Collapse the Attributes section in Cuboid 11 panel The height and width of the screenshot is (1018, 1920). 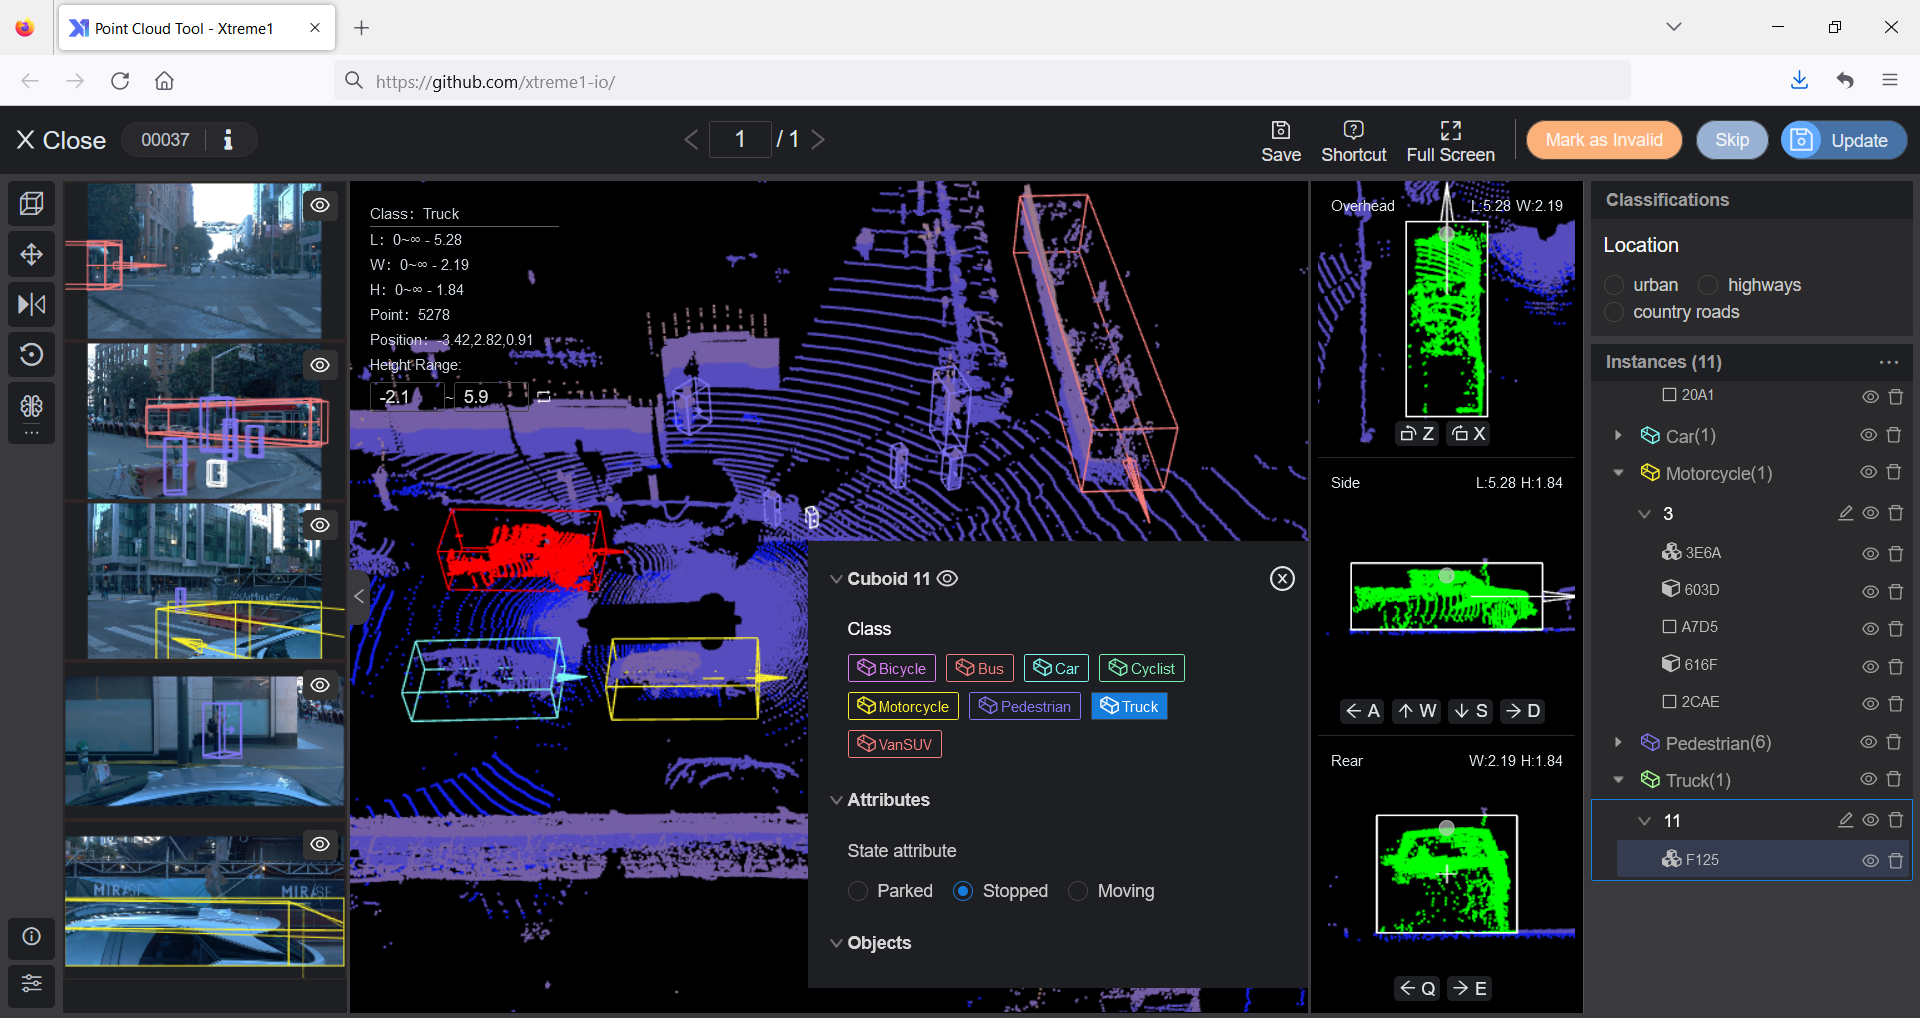point(837,799)
